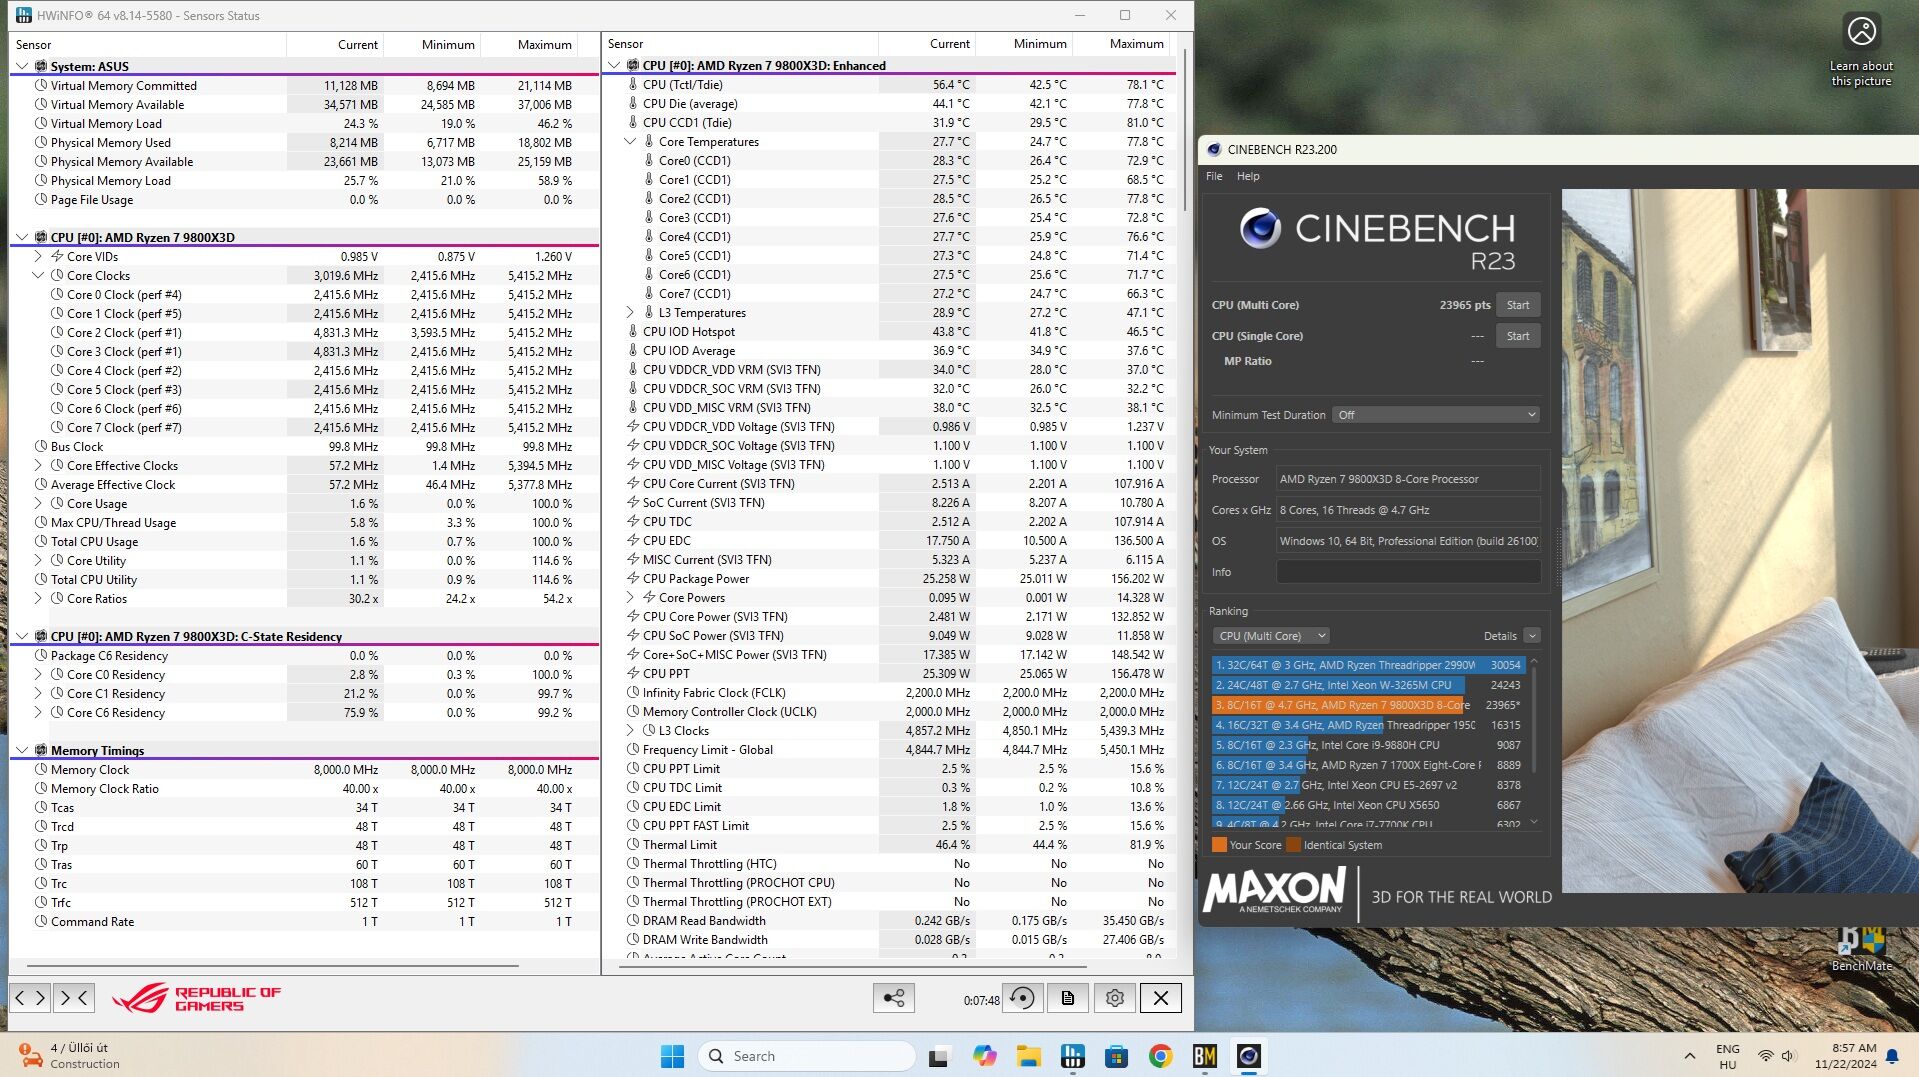Screen dimensions: 1919x1077
Task: Expand the L3 Clocks row
Action: (x=630, y=730)
